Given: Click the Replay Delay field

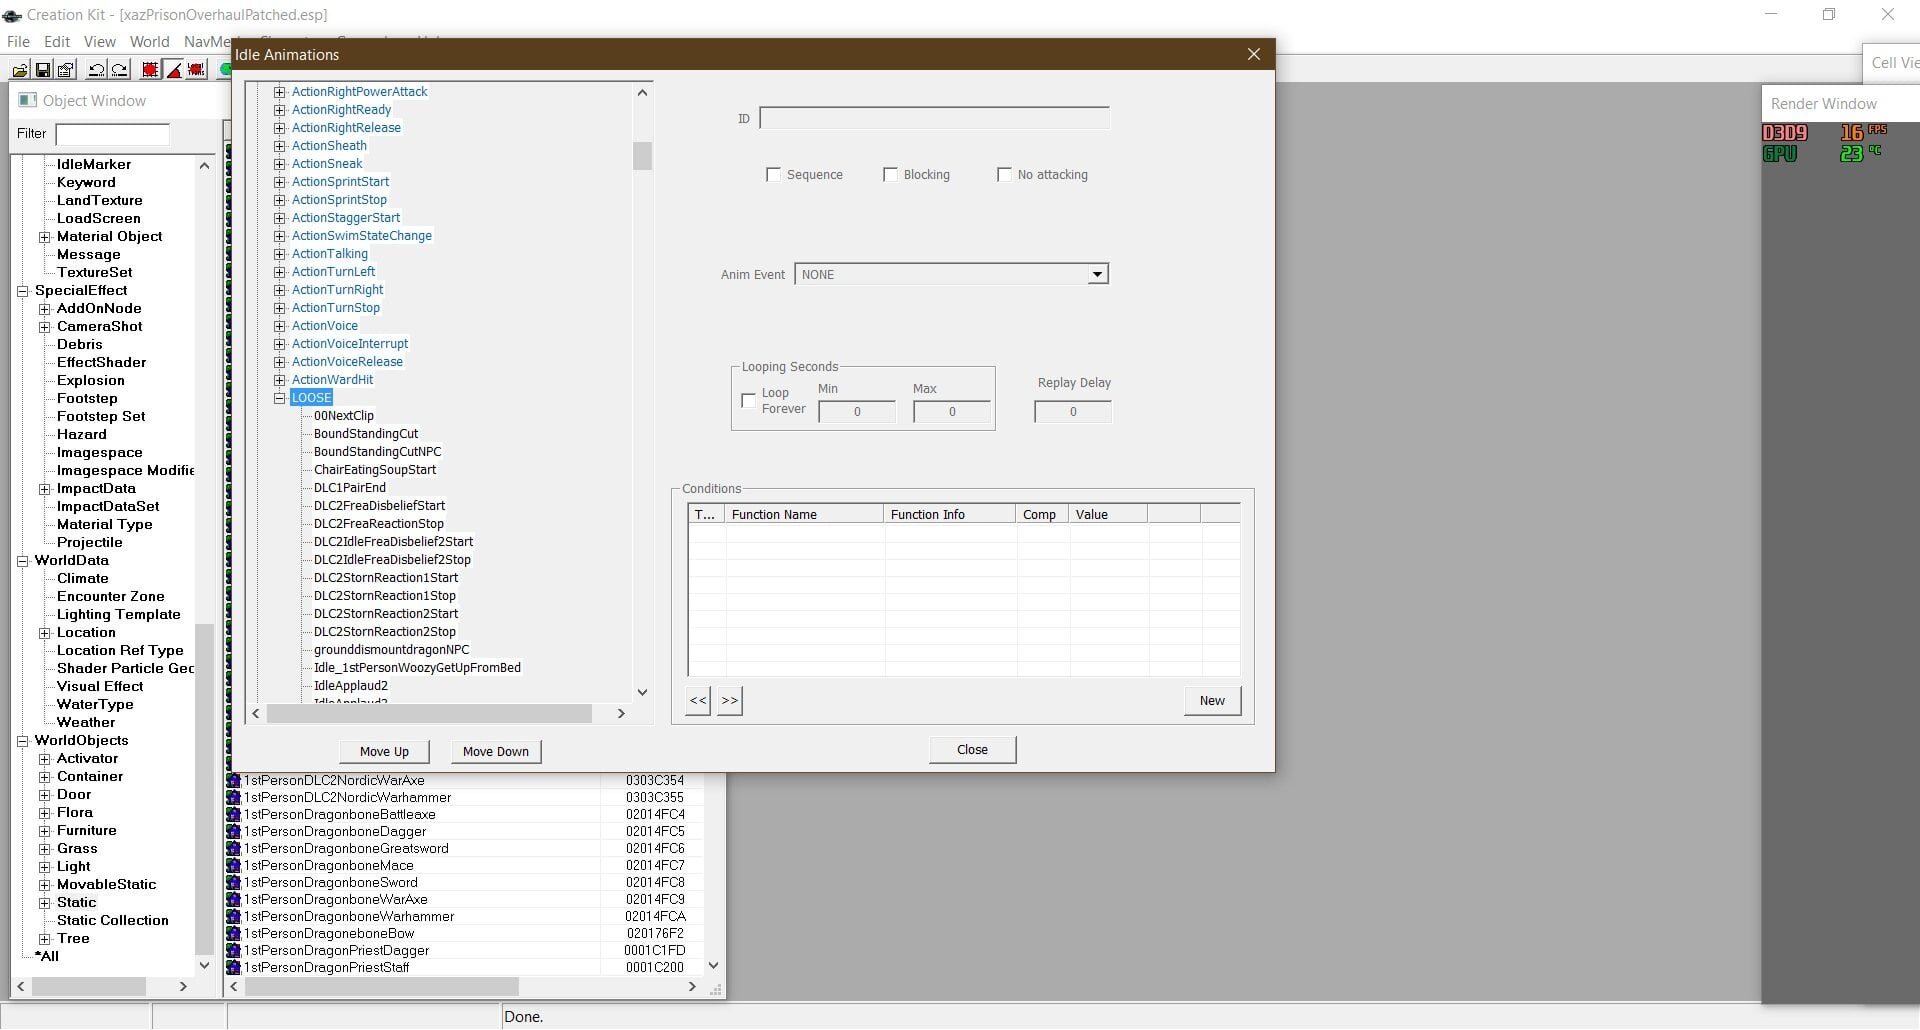Looking at the screenshot, I should 1073,412.
